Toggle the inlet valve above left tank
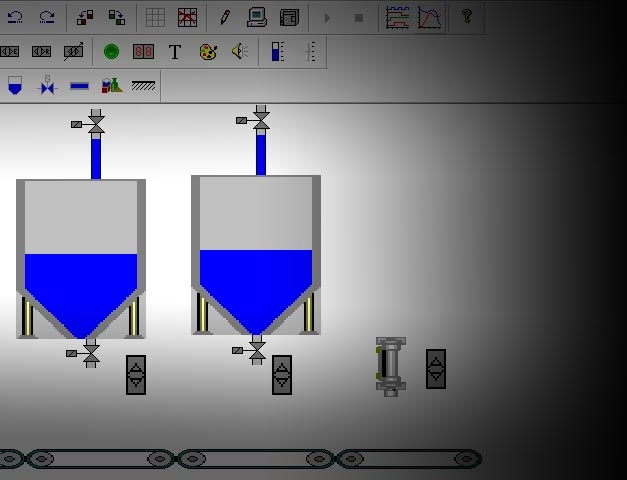This screenshot has height=480, width=627. click(96, 124)
